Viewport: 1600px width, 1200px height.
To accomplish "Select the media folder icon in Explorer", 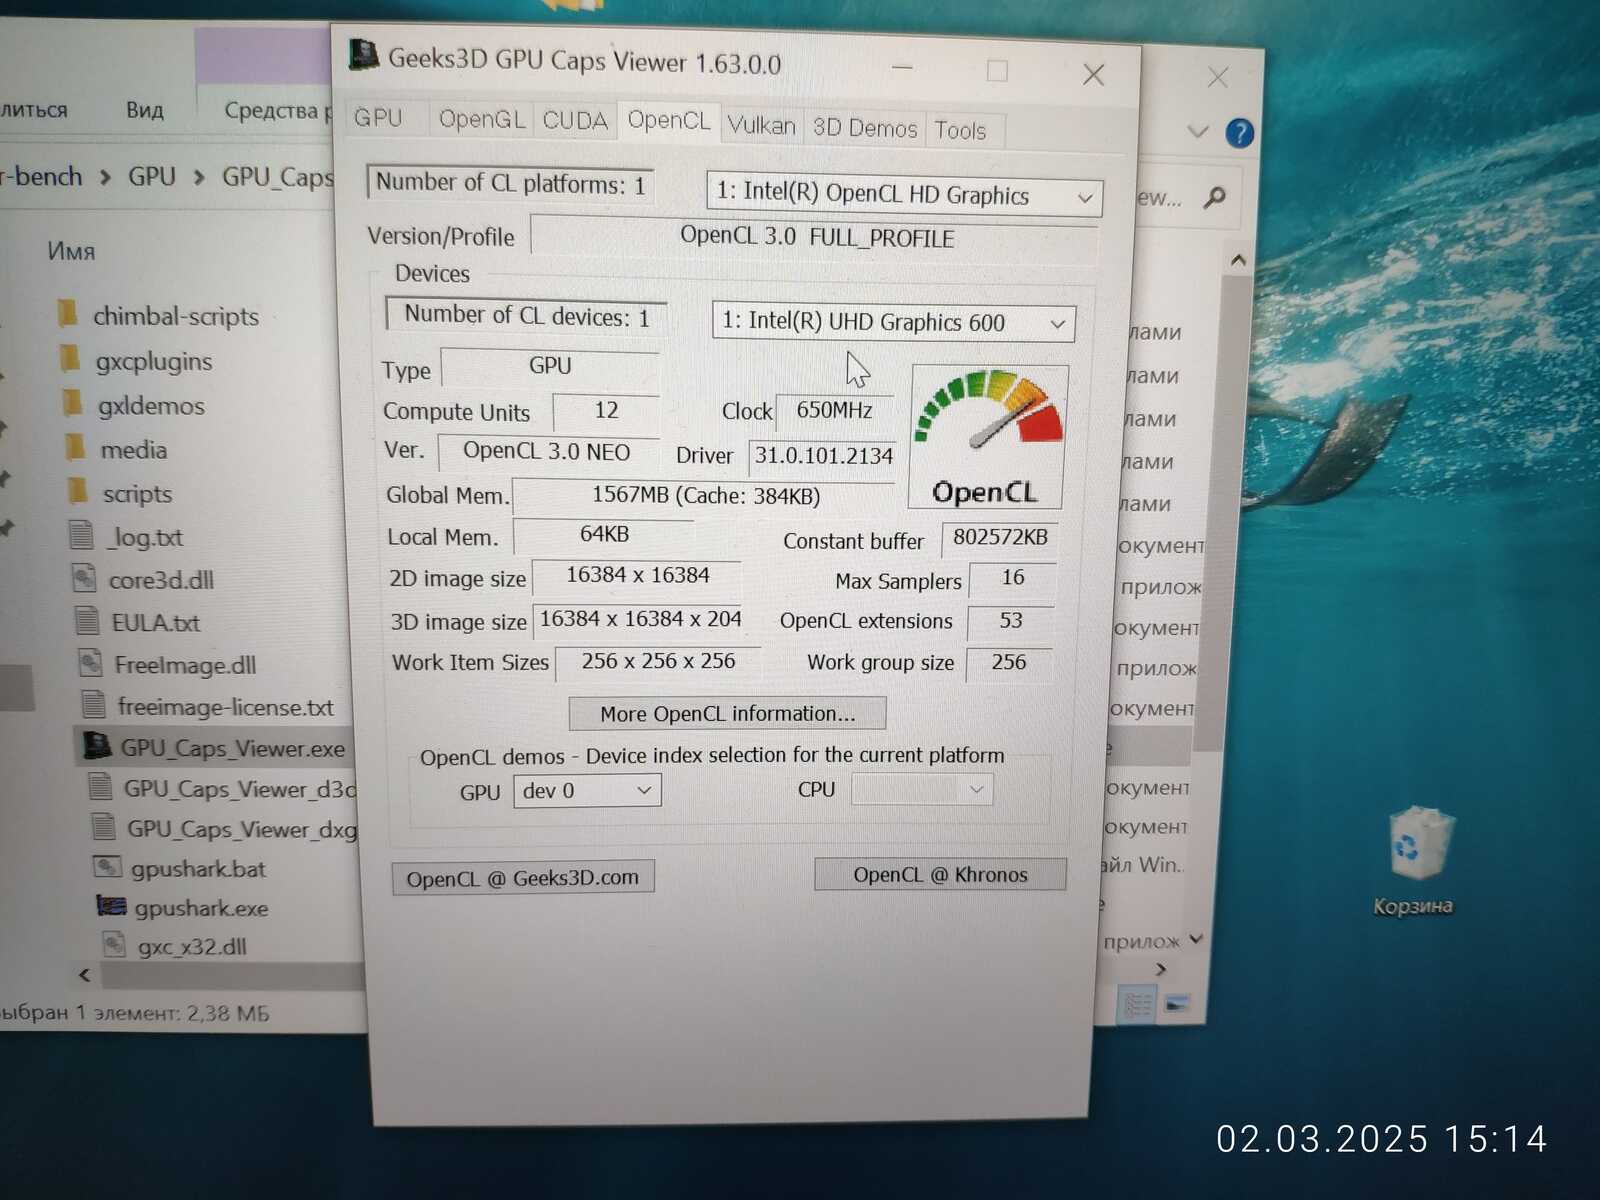I will point(75,447).
